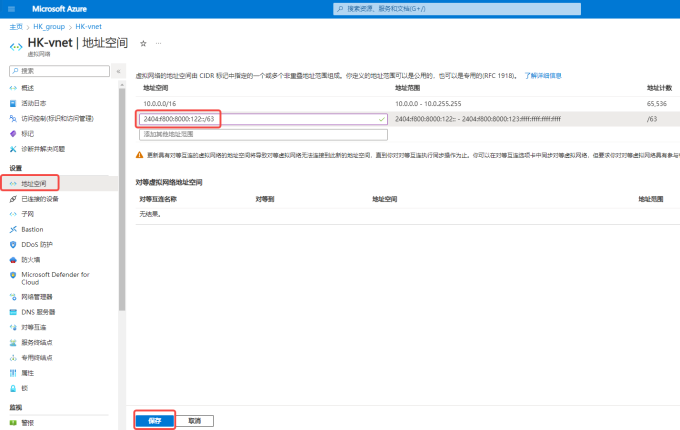Open DDoS 防护 protection settings
Viewport: 680px width, 430px height.
(37, 244)
